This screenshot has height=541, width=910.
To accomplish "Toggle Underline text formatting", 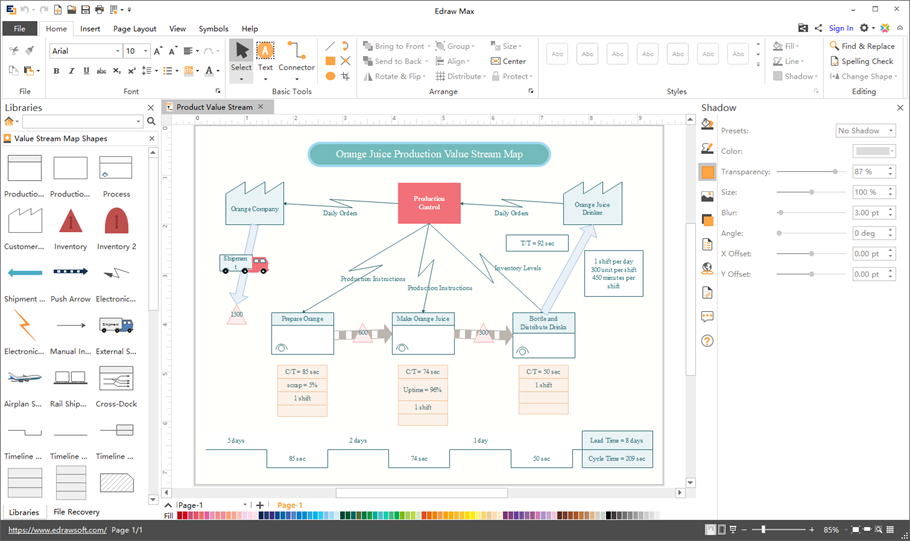I will tap(86, 71).
